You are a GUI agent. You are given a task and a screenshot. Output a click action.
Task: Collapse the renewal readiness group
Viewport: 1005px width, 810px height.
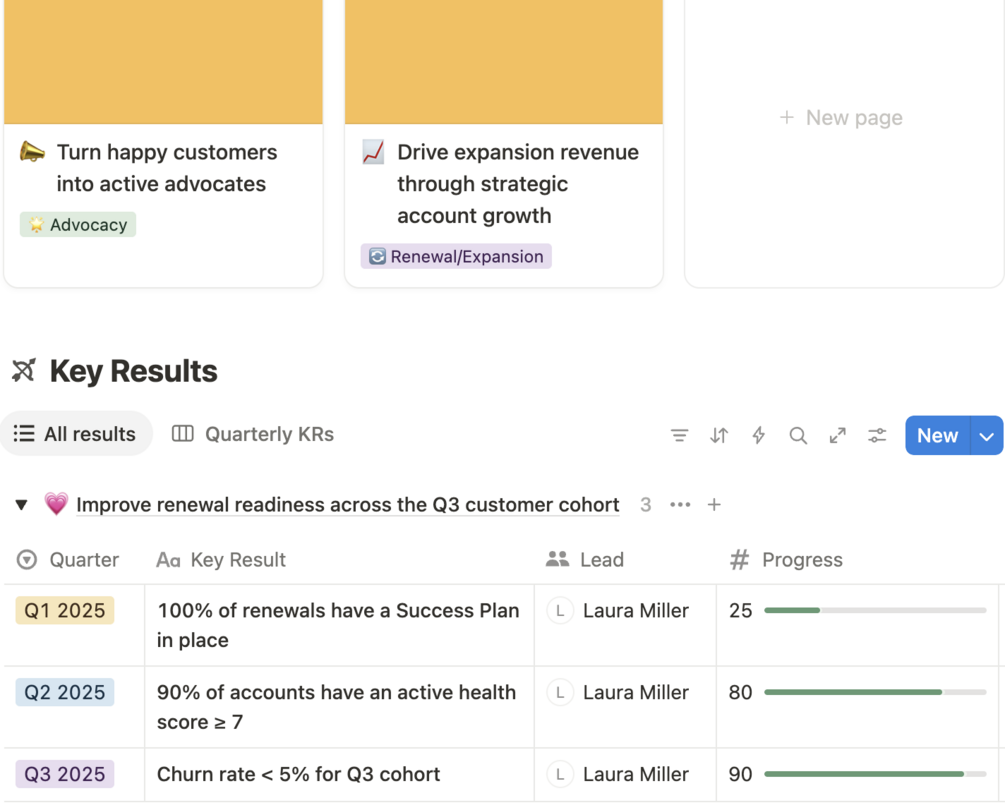point(21,505)
